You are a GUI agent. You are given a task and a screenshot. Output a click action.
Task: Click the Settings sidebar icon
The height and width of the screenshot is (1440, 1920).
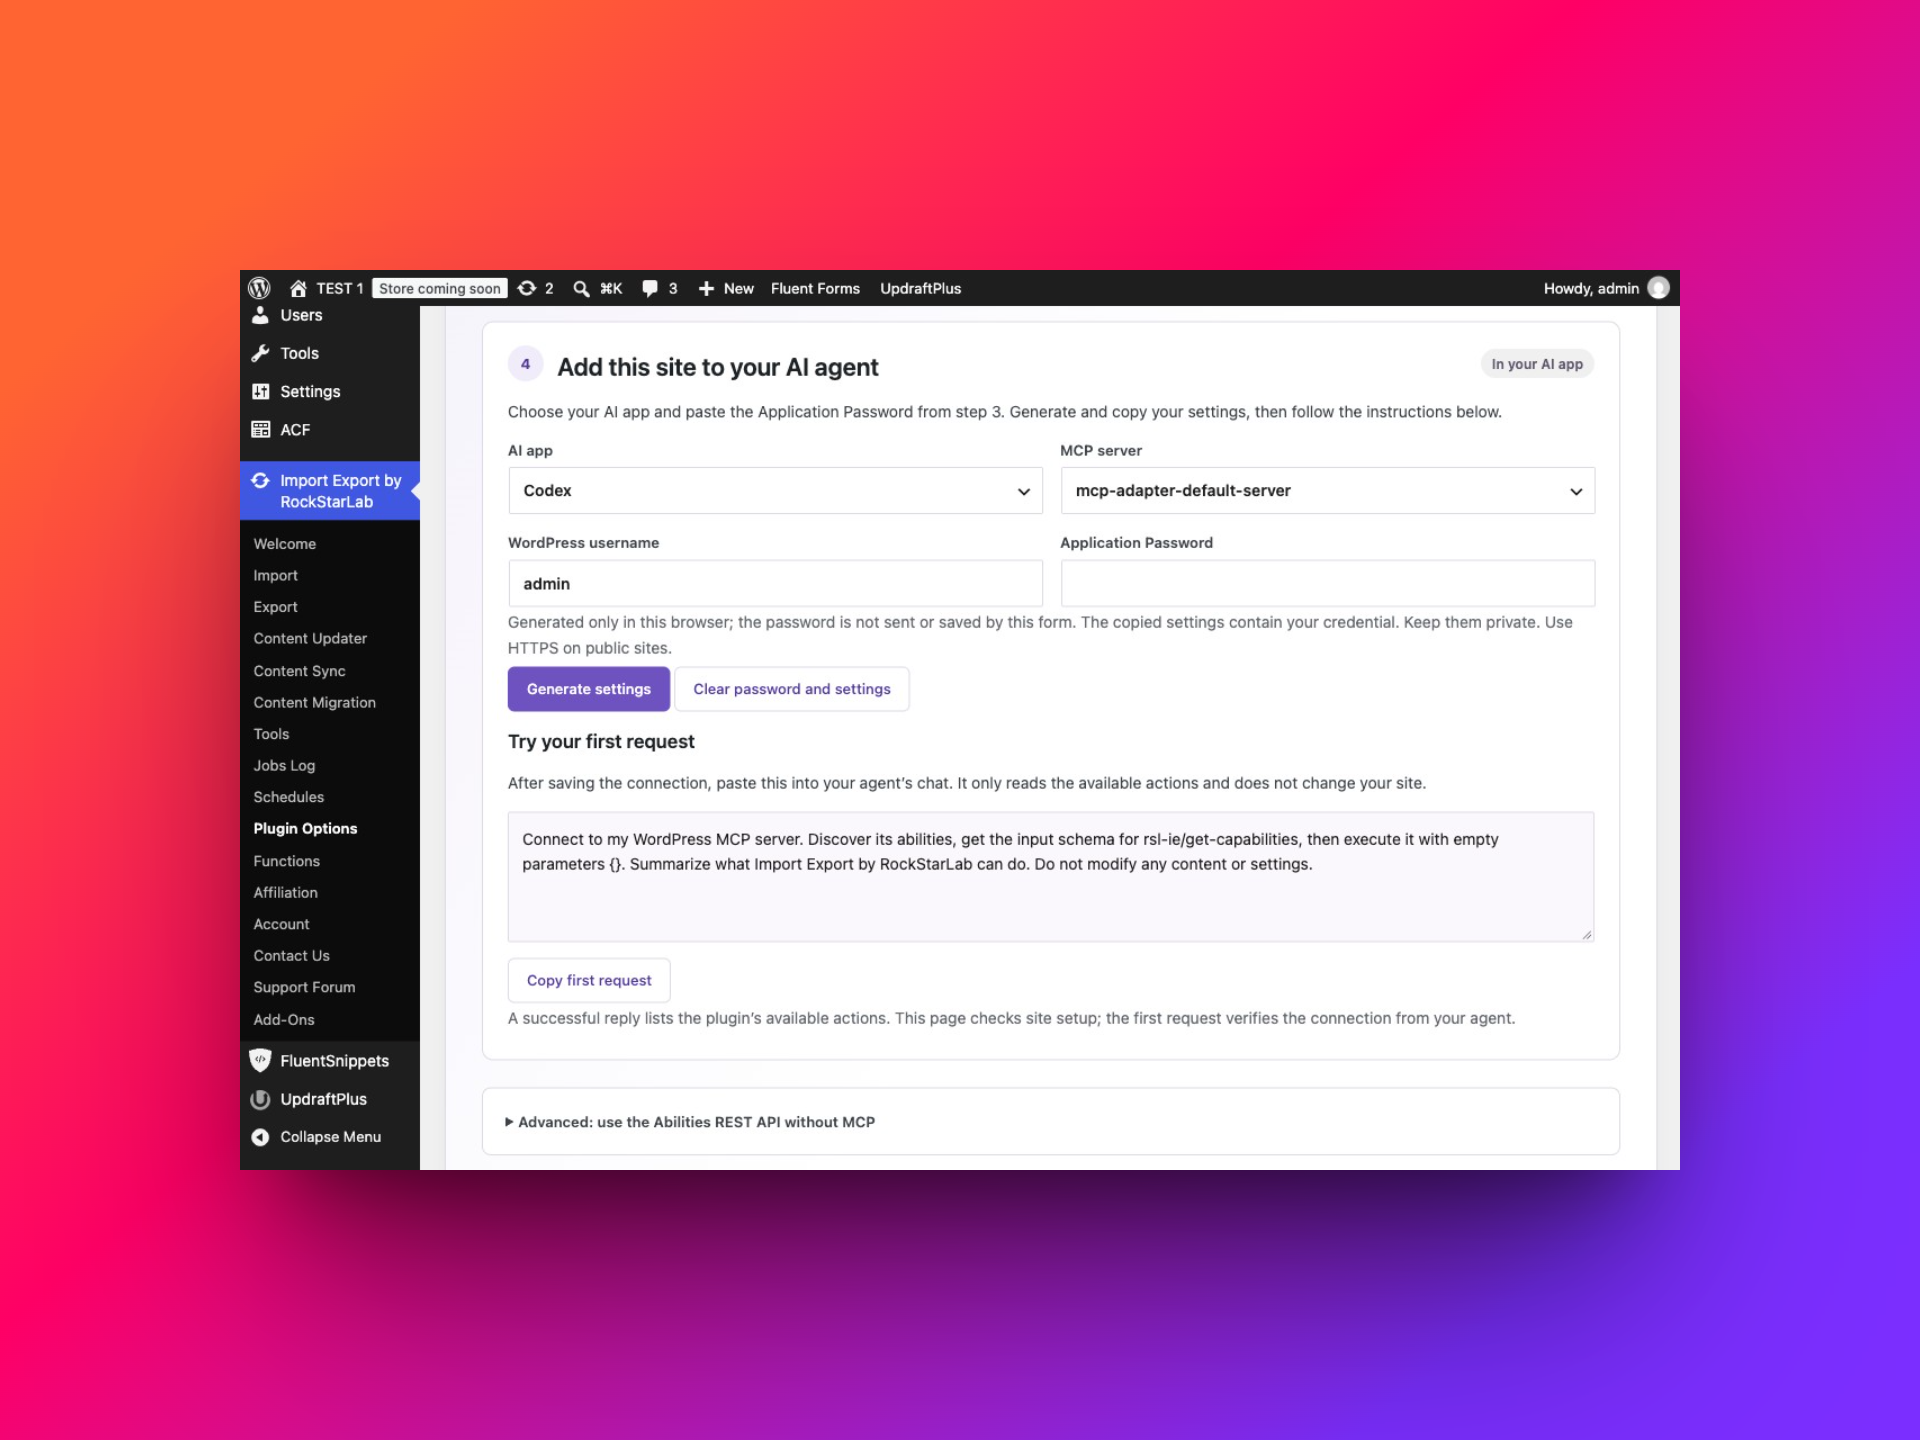[260, 391]
